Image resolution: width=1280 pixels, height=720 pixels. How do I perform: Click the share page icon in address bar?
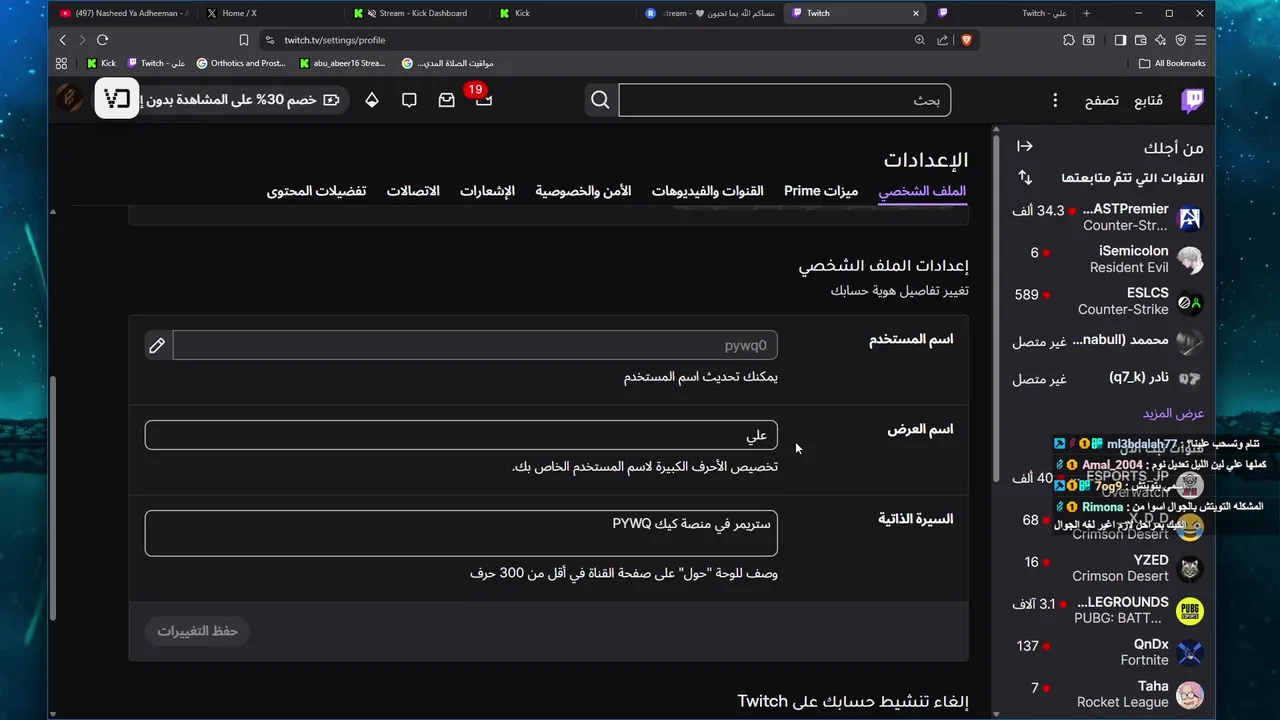point(943,40)
